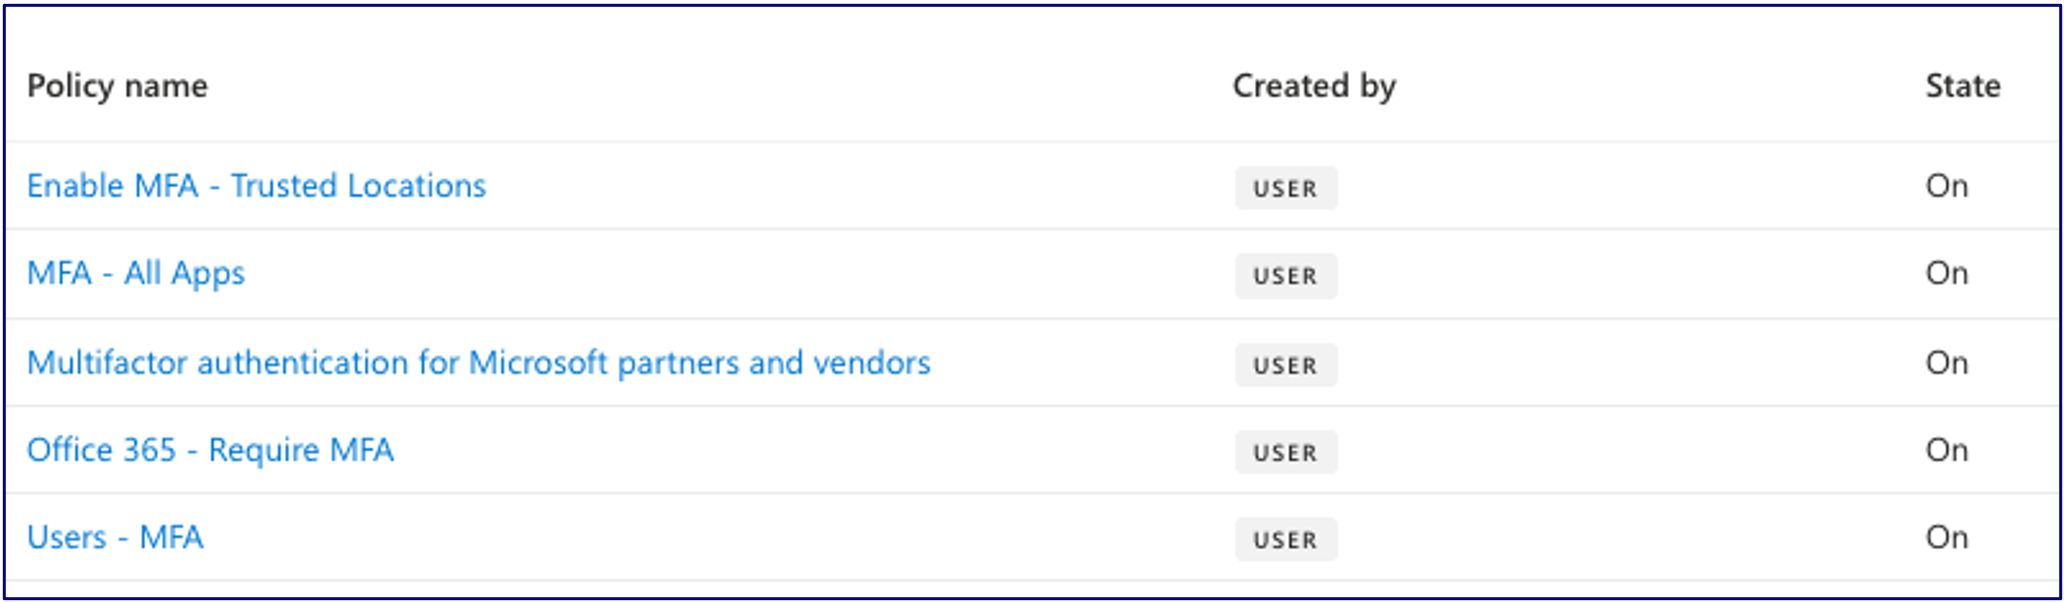Viewport: 2064px width, 602px height.
Task: Click USER badge in Office 365 - Require MFA row
Action: [x=1286, y=453]
